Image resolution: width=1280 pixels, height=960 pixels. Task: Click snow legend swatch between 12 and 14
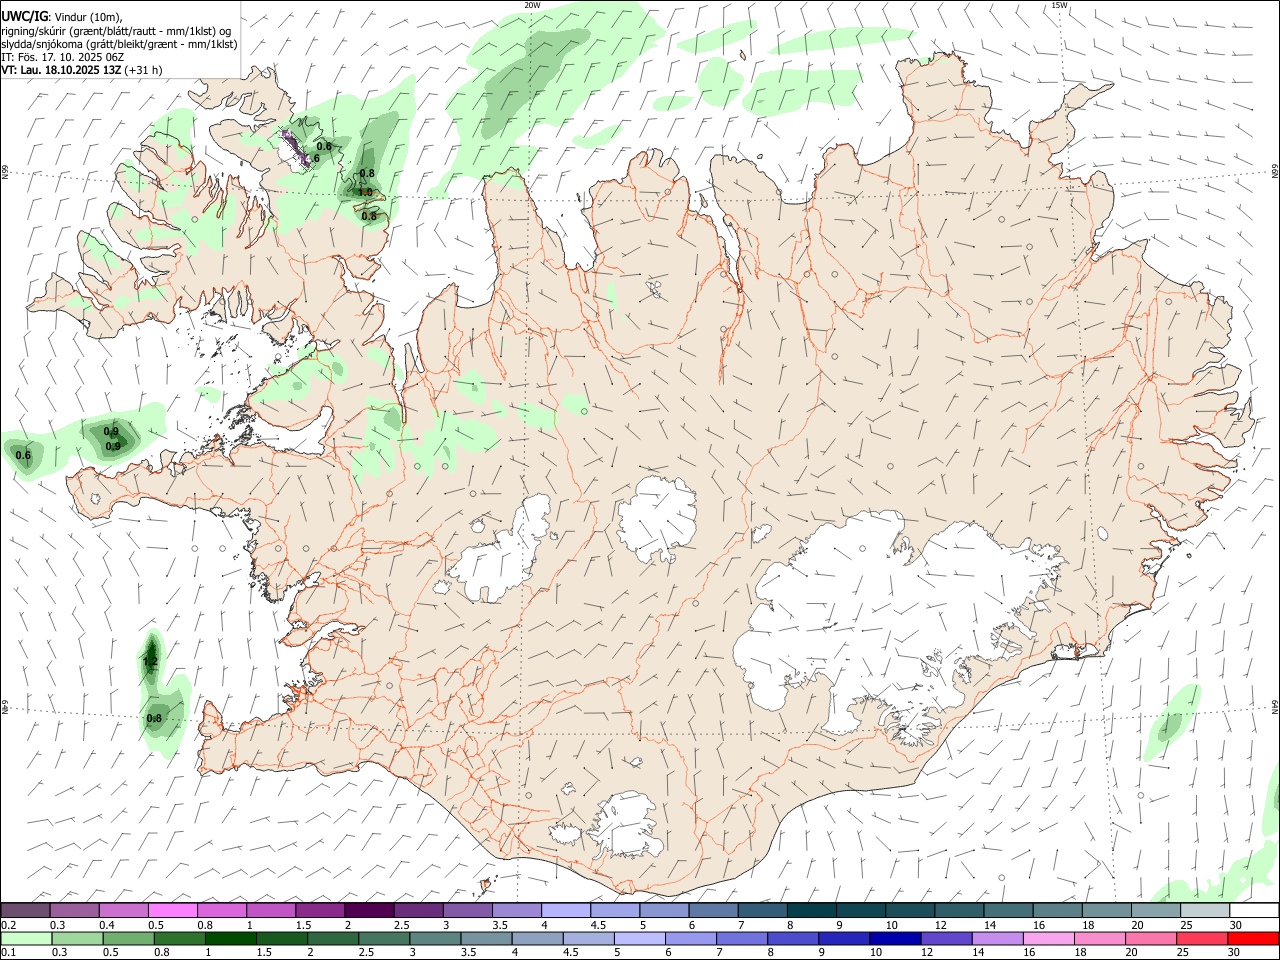click(x=958, y=911)
